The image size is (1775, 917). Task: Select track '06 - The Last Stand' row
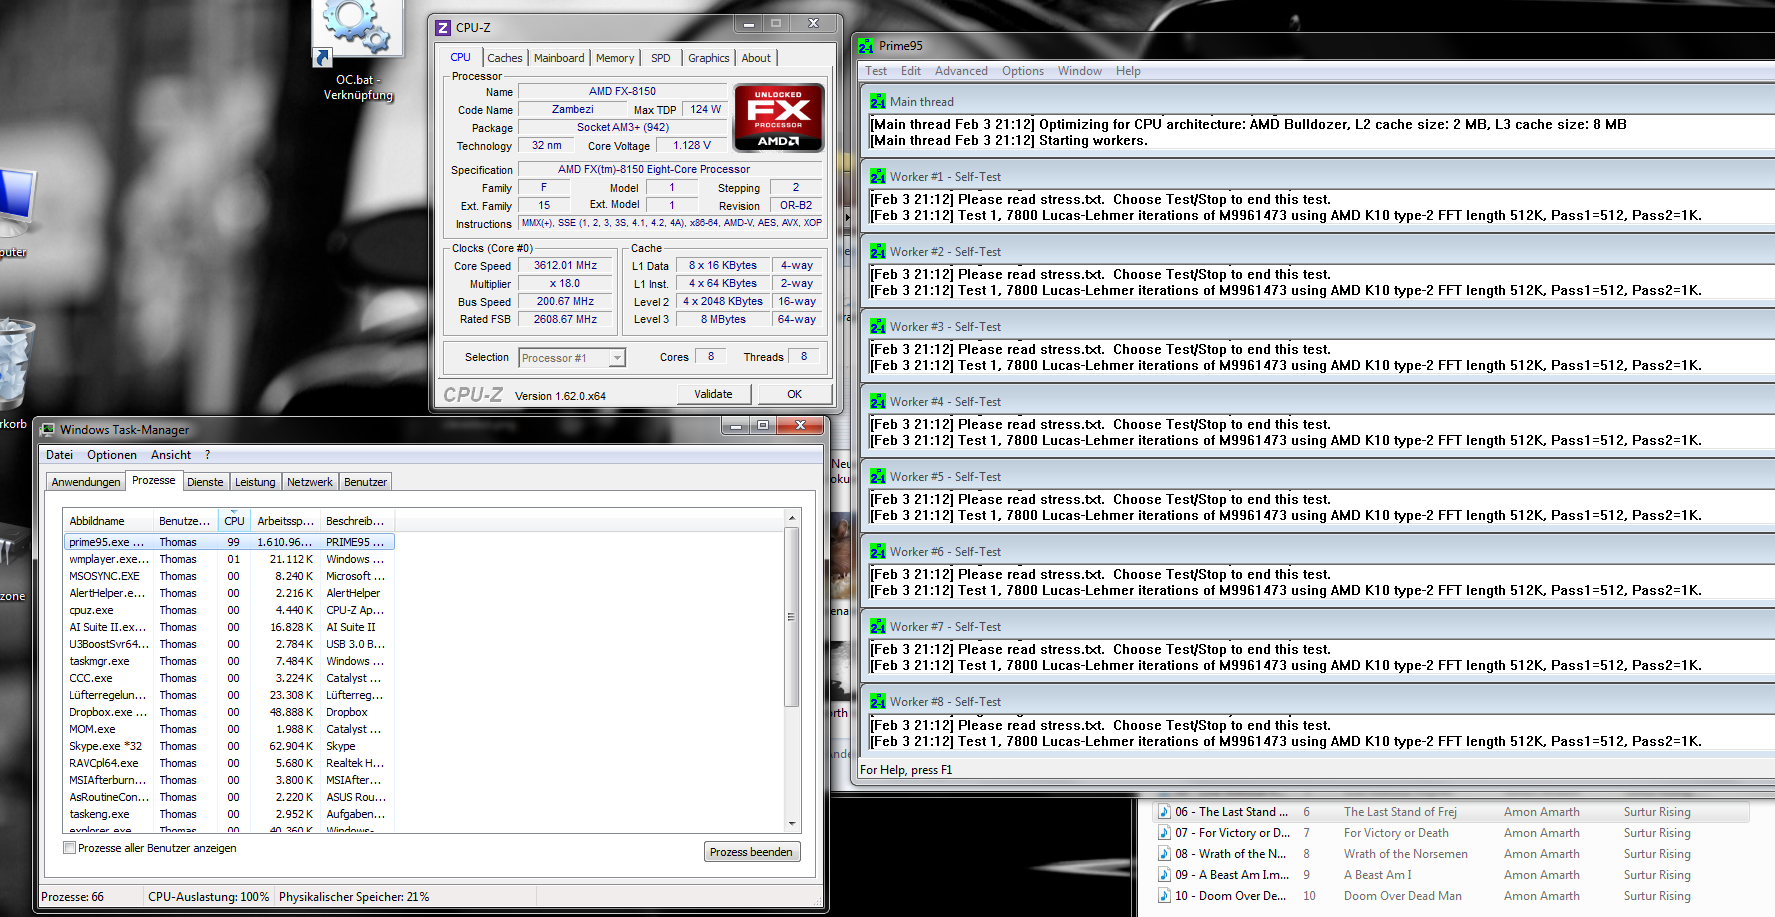click(x=1451, y=812)
